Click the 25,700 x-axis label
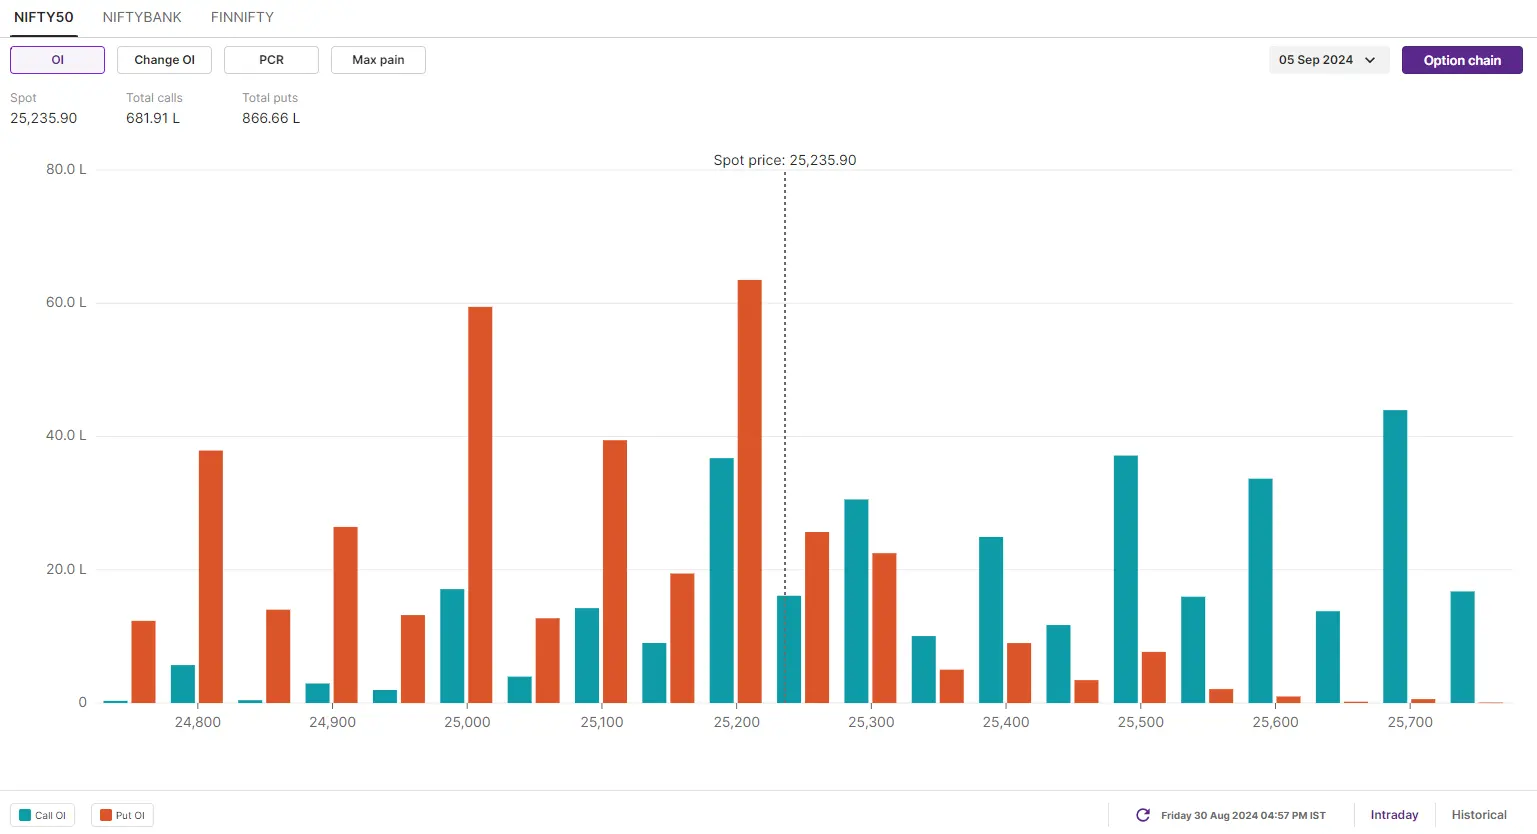The width and height of the screenshot is (1537, 834). (x=1410, y=722)
